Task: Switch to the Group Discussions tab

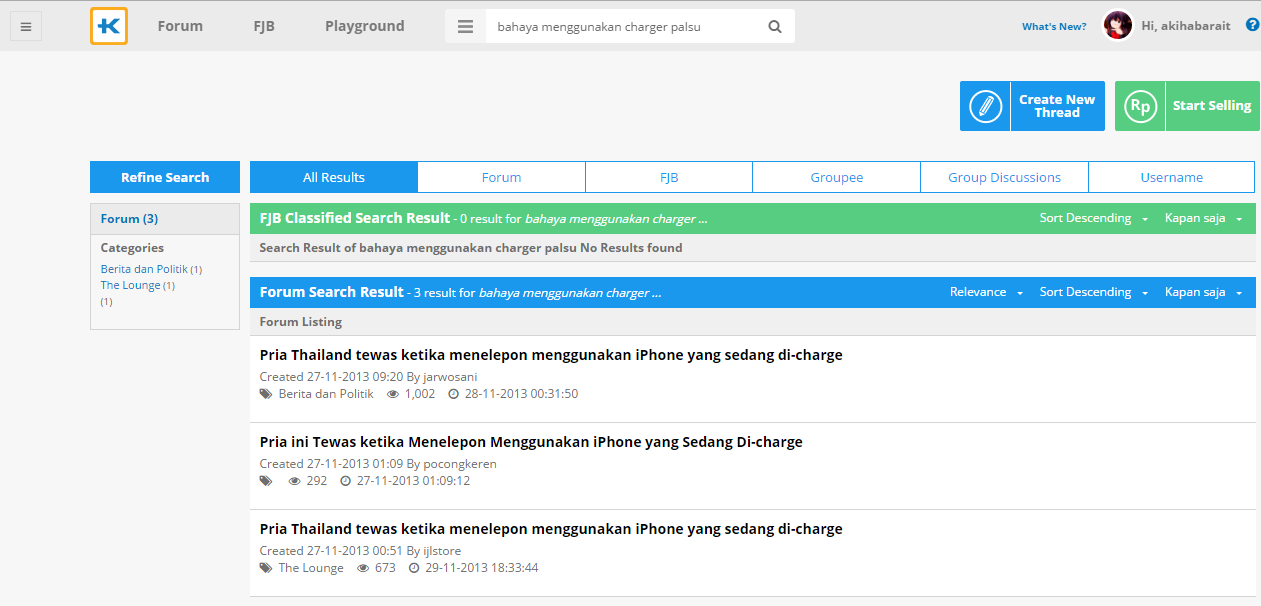Action: point(1004,177)
